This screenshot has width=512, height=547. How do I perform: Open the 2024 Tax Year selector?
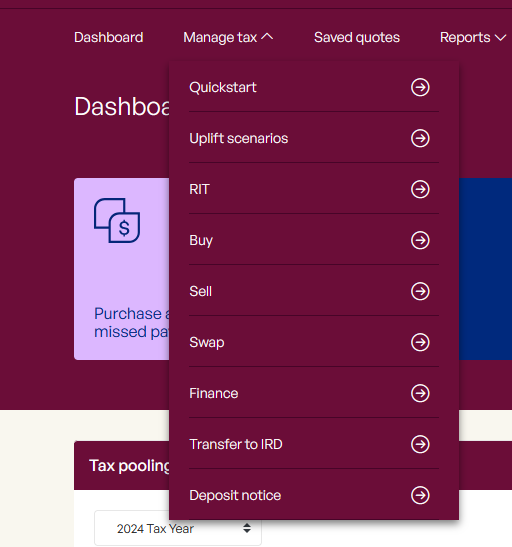[178, 528]
